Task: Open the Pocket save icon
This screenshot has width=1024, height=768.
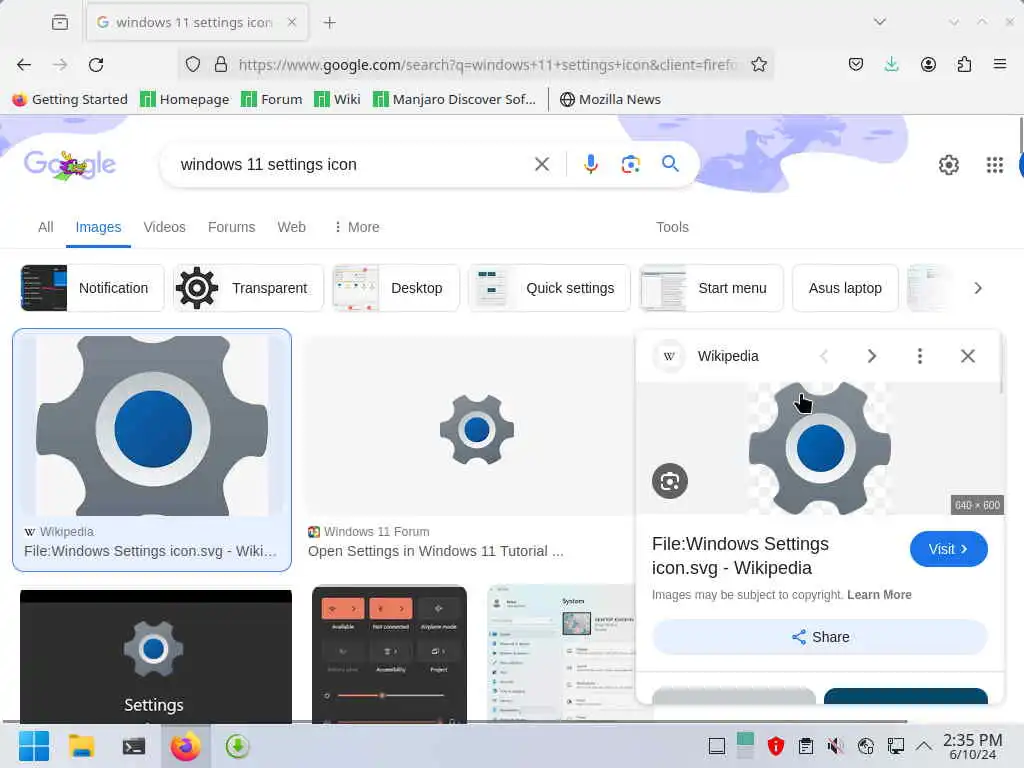Action: click(x=856, y=65)
